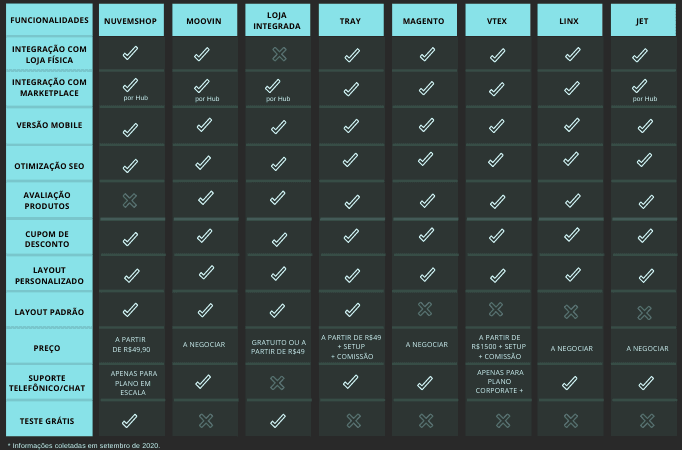This screenshot has height=450, width=682.
Task: Click the Linx checkmark for Cupom de Desconto
Action: tap(572, 235)
